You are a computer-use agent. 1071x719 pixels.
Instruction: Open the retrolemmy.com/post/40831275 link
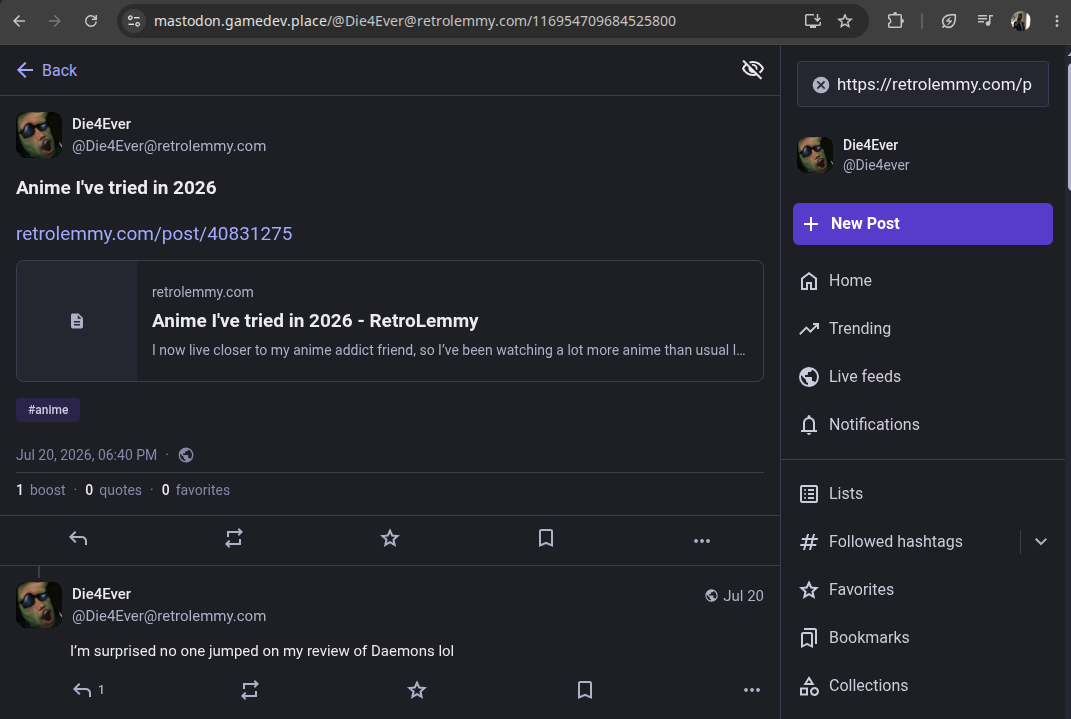click(x=154, y=234)
